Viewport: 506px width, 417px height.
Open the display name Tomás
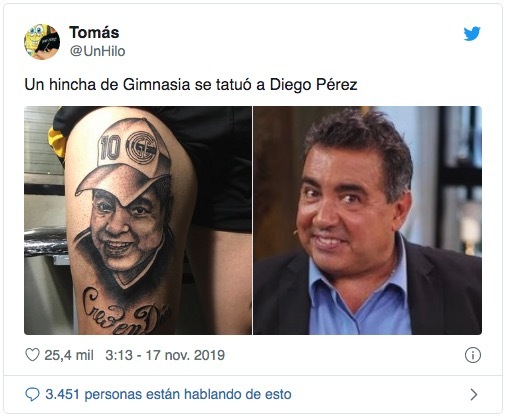(94, 33)
